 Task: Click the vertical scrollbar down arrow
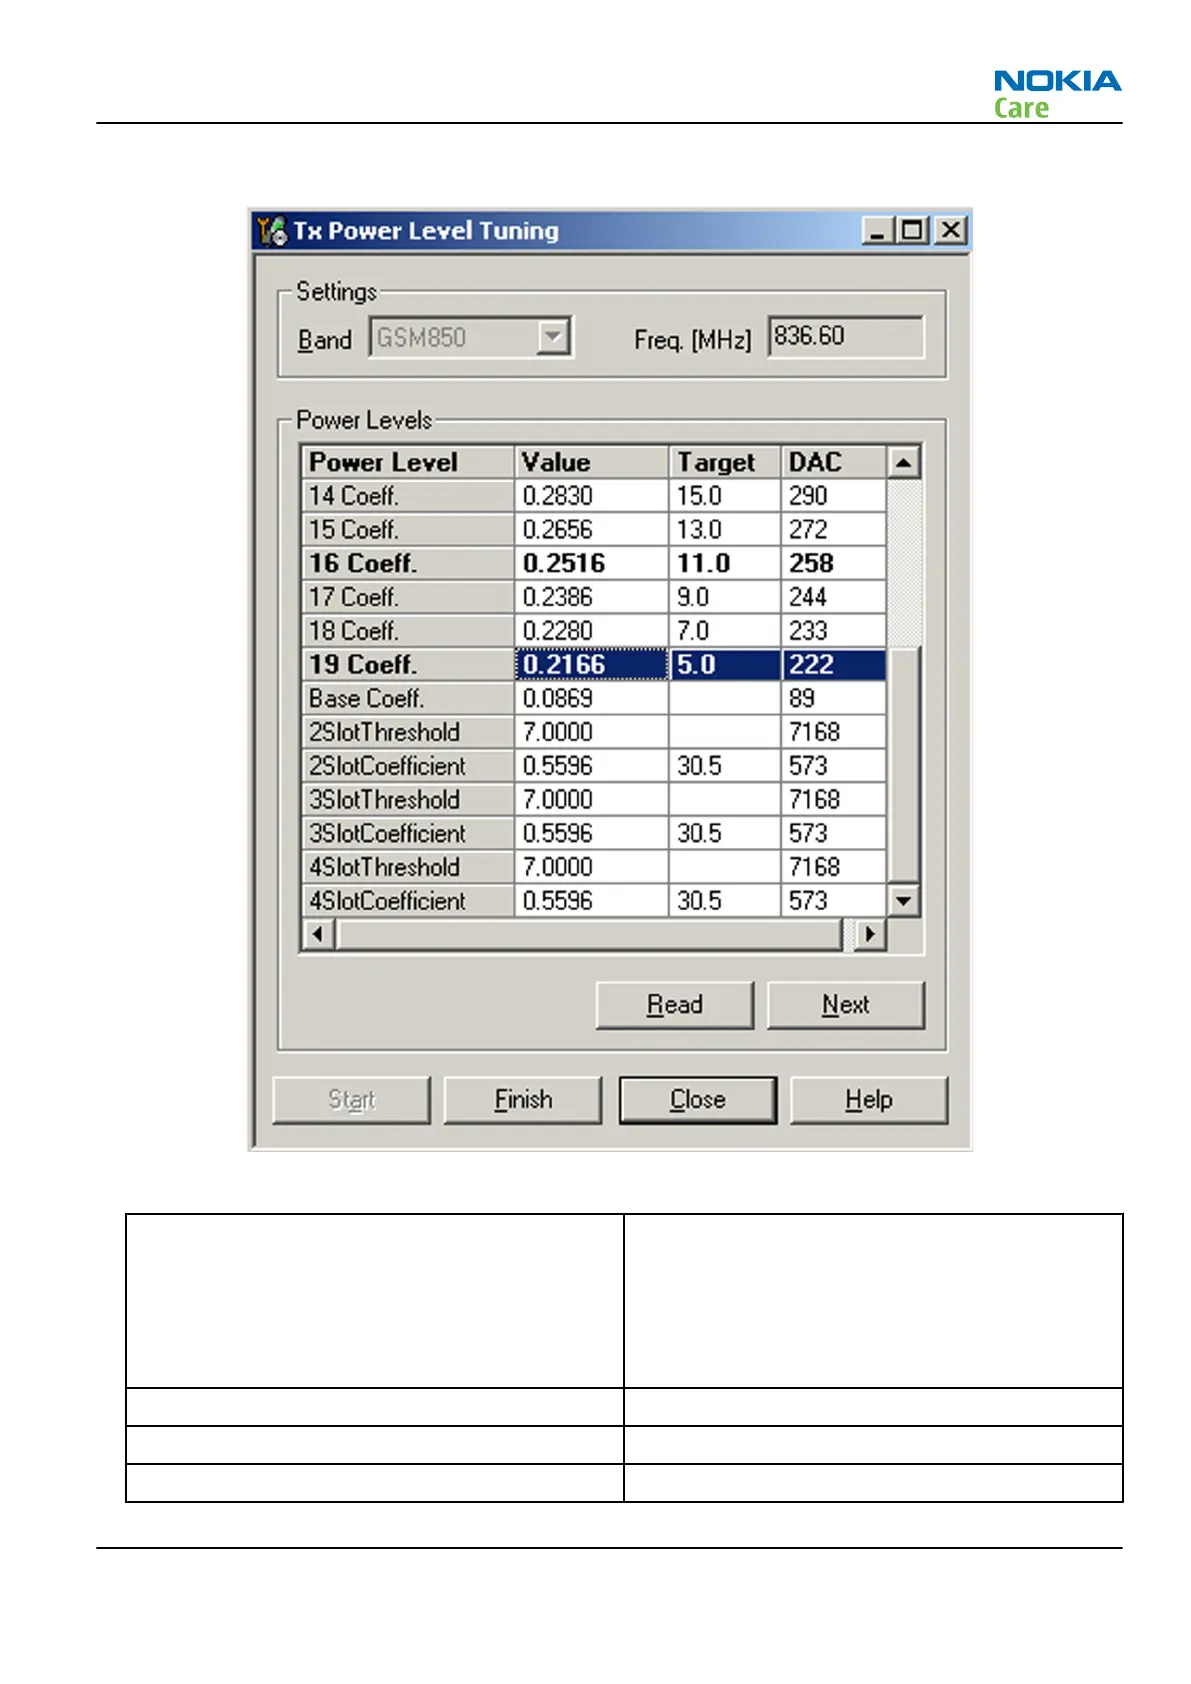coord(903,901)
